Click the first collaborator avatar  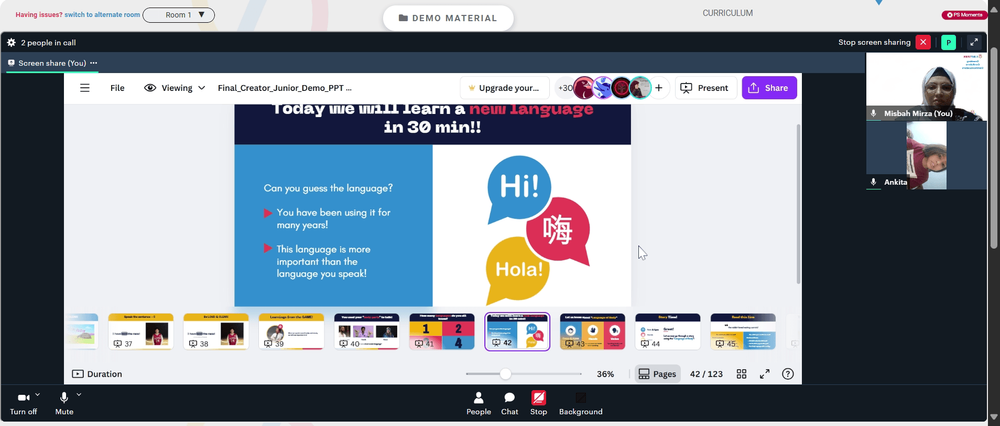coord(583,88)
